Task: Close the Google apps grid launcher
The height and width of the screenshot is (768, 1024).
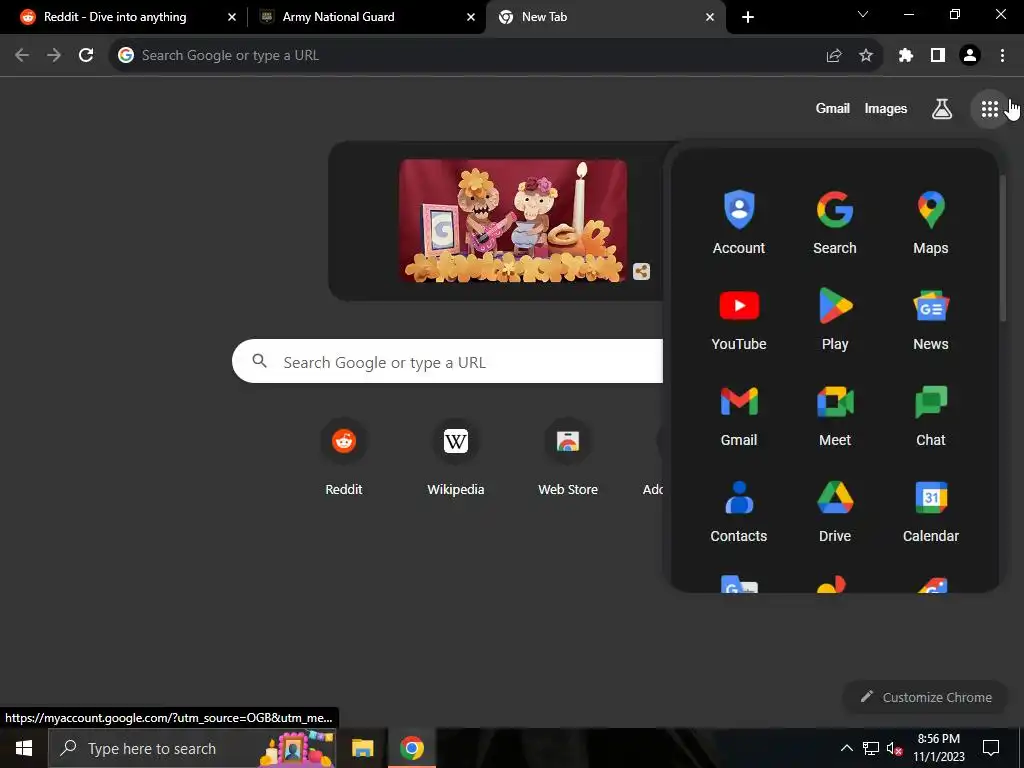Action: point(989,109)
